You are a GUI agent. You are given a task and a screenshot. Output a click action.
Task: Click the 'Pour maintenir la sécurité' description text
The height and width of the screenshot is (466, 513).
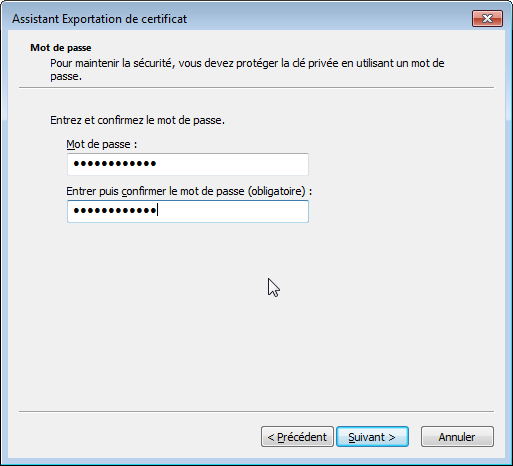click(247, 69)
